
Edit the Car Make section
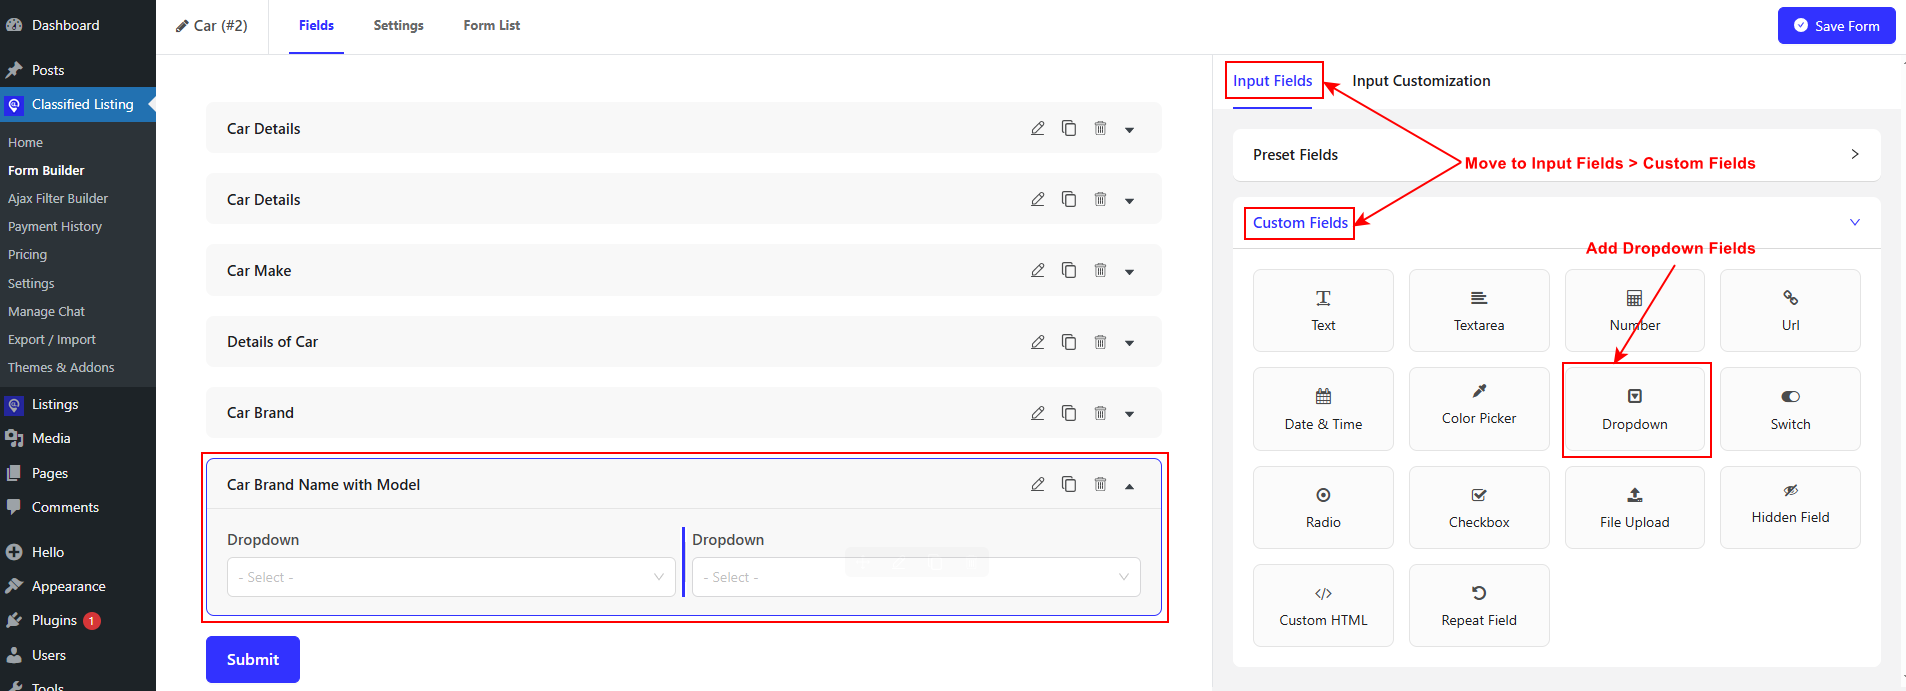(x=1038, y=270)
